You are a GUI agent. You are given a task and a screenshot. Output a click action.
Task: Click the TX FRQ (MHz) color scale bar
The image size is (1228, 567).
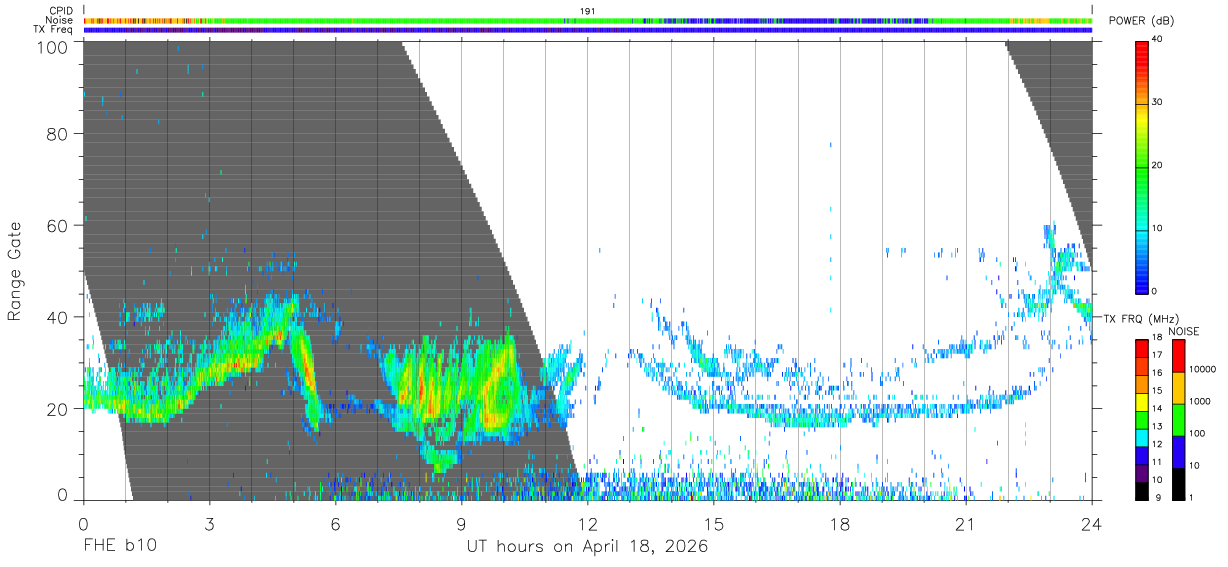[x=1141, y=419]
